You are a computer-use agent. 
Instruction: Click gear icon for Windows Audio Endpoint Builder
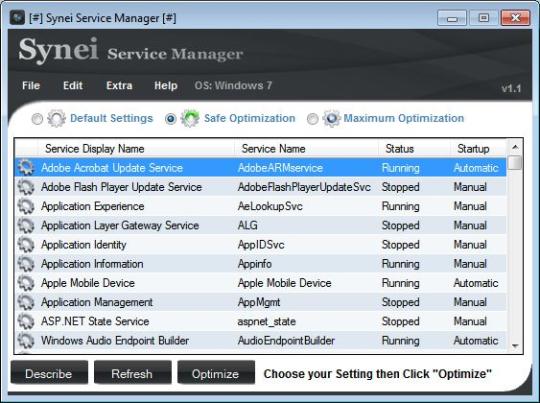[26, 341]
